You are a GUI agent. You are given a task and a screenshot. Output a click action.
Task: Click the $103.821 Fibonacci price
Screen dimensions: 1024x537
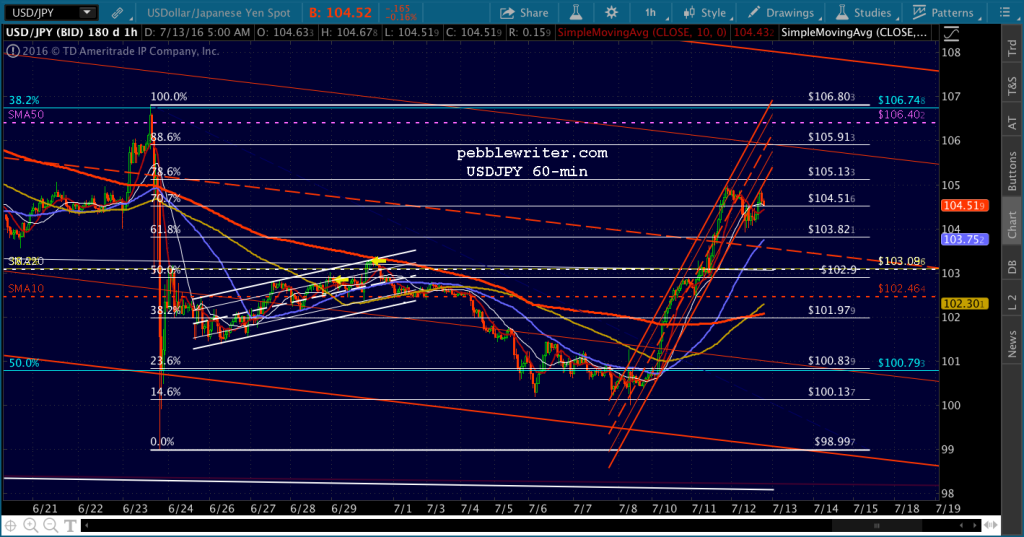[831, 229]
